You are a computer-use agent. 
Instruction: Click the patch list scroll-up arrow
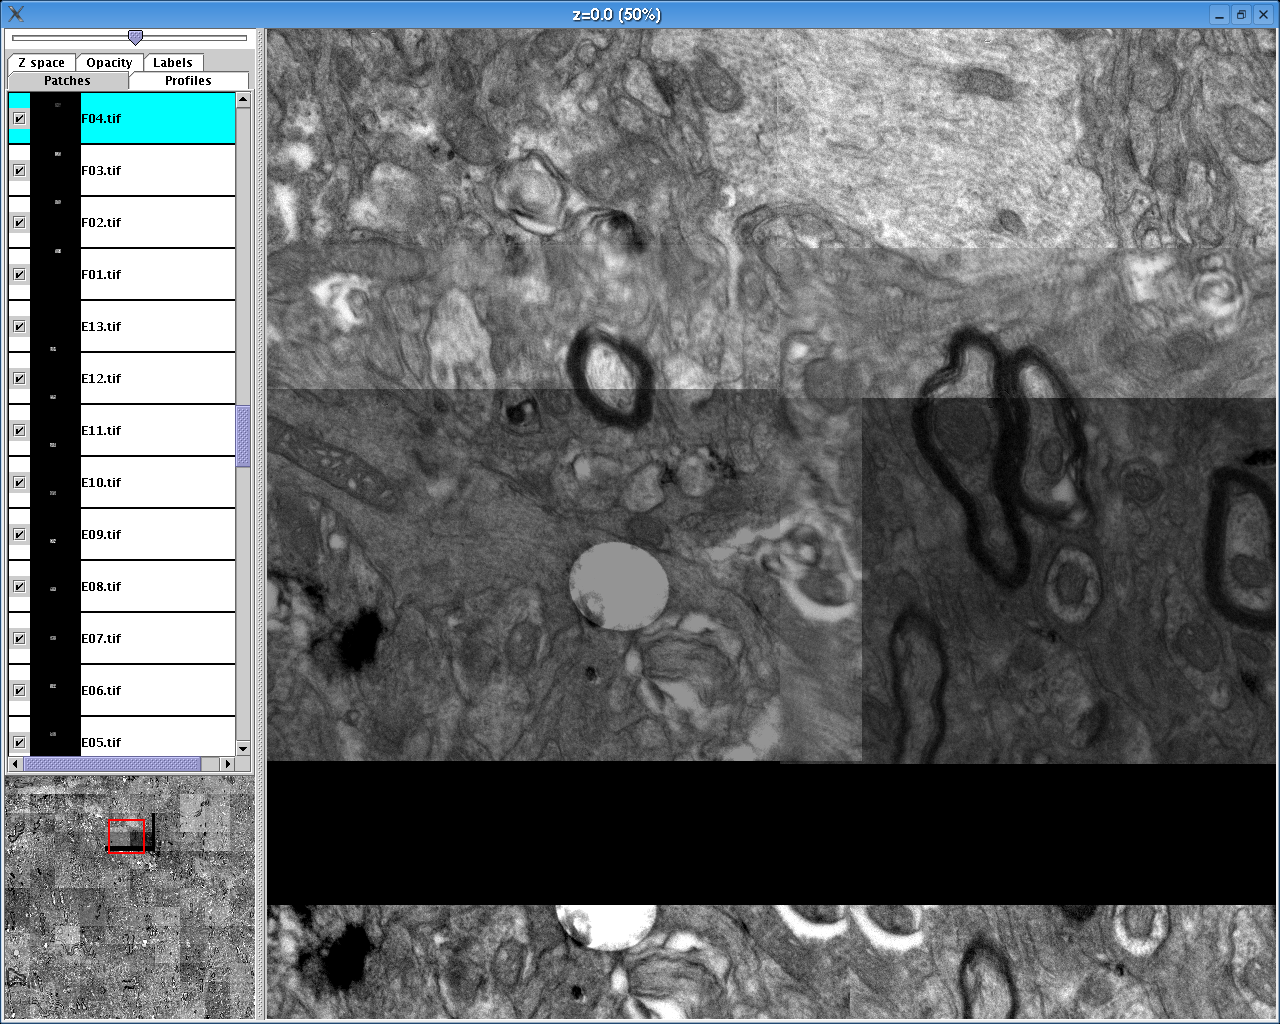point(243,100)
